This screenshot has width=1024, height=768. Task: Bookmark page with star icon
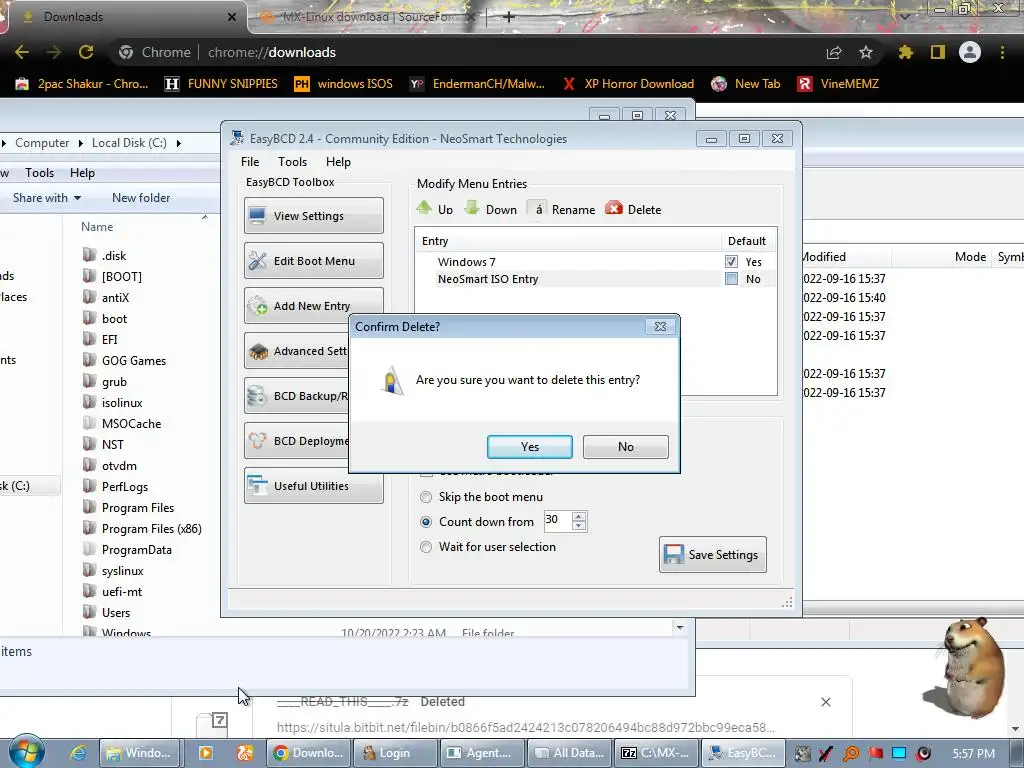(x=866, y=52)
